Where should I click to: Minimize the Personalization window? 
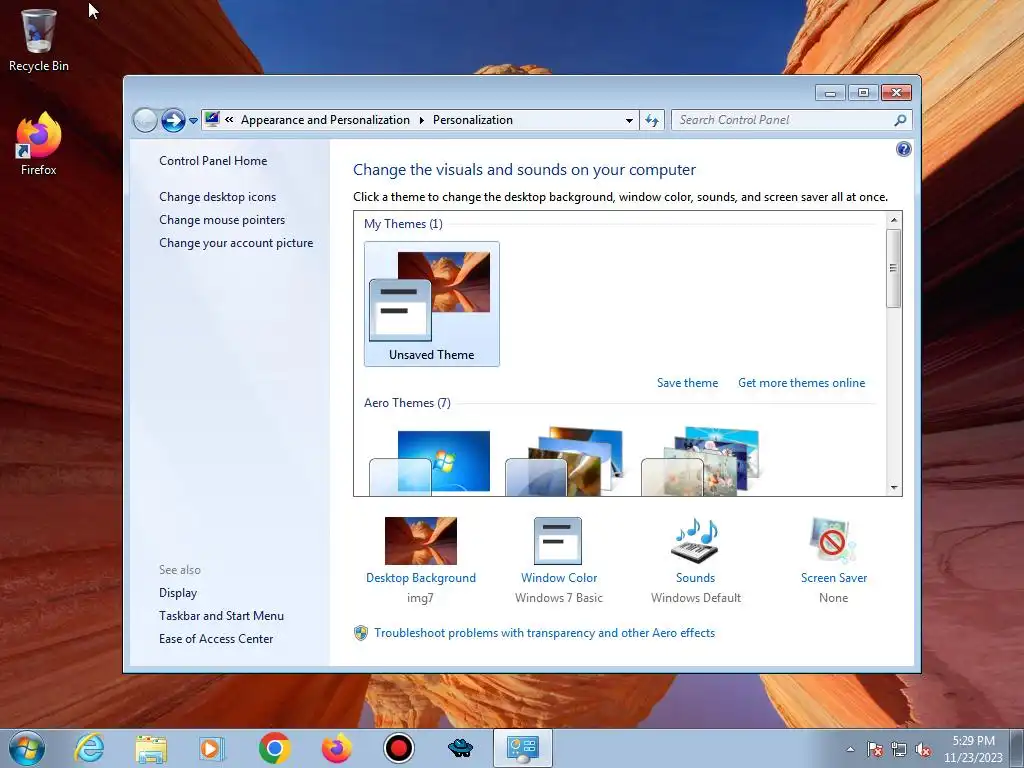click(x=831, y=93)
